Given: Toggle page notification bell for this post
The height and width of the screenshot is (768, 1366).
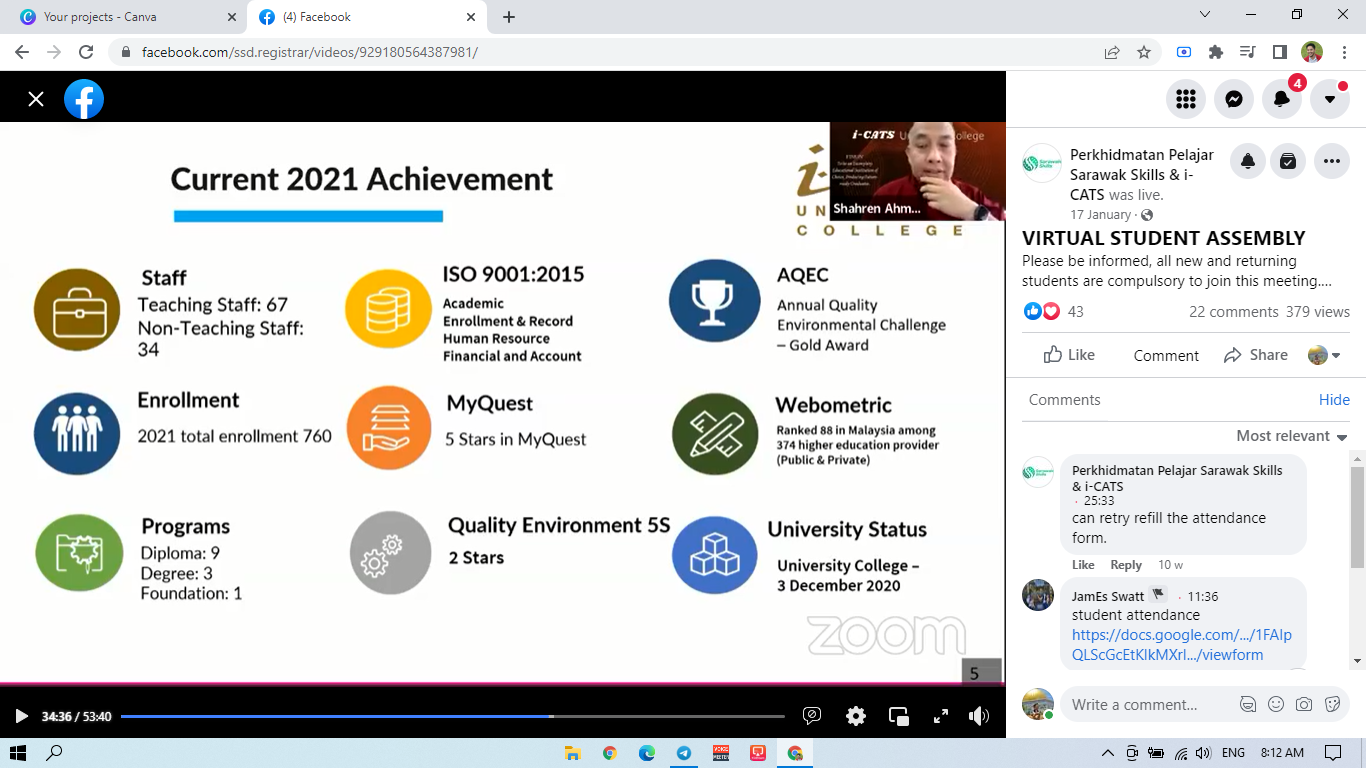Looking at the screenshot, I should click(x=1248, y=161).
